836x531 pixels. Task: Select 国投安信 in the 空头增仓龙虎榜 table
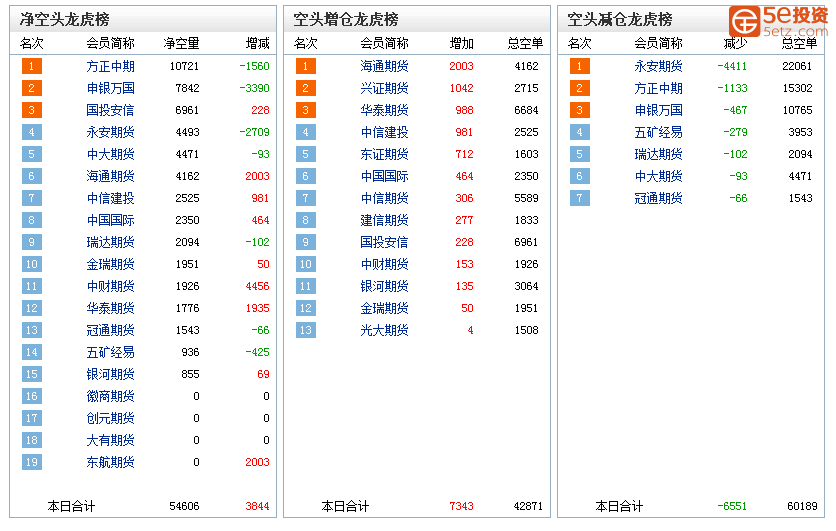[x=384, y=242]
